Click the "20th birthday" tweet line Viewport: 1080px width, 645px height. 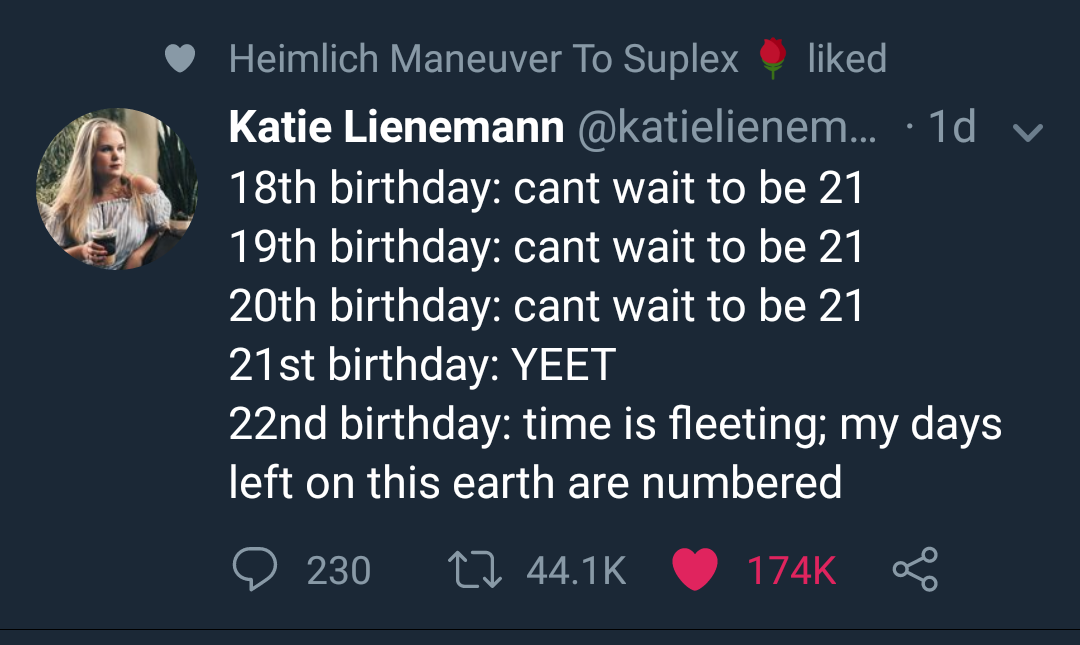(546, 306)
